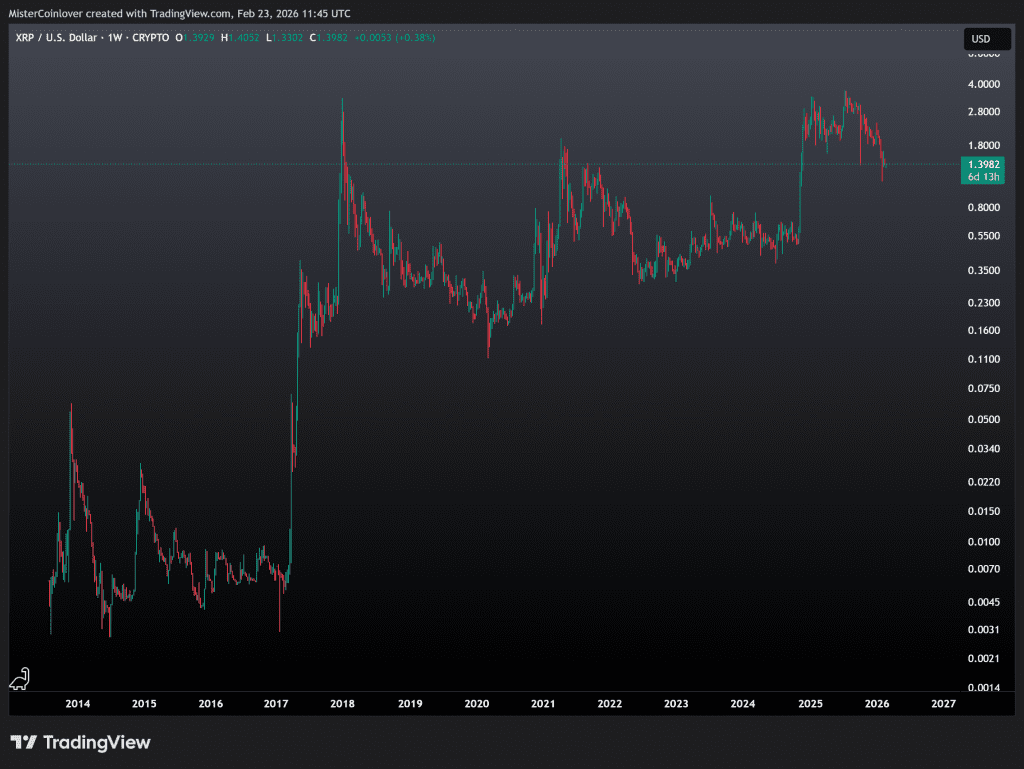1024x769 pixels.
Task: Select the 2025 marker on time axis
Action: point(810,704)
